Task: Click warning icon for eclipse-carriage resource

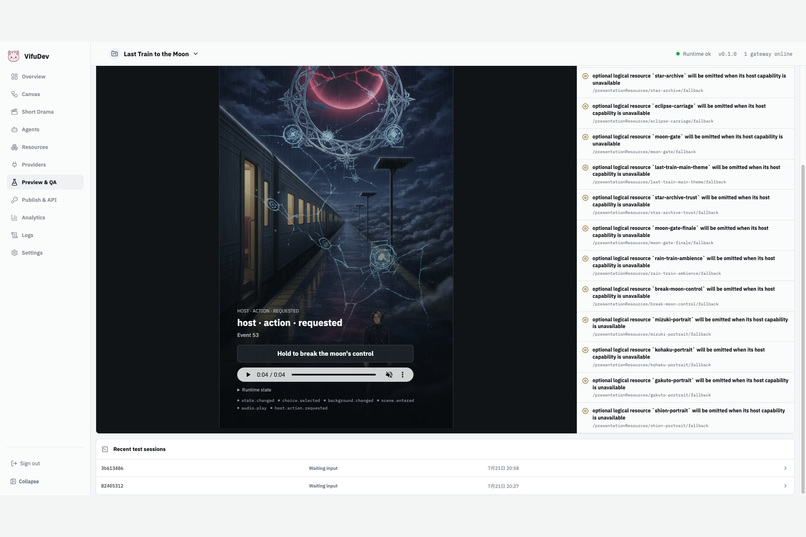Action: pyautogui.click(x=585, y=106)
